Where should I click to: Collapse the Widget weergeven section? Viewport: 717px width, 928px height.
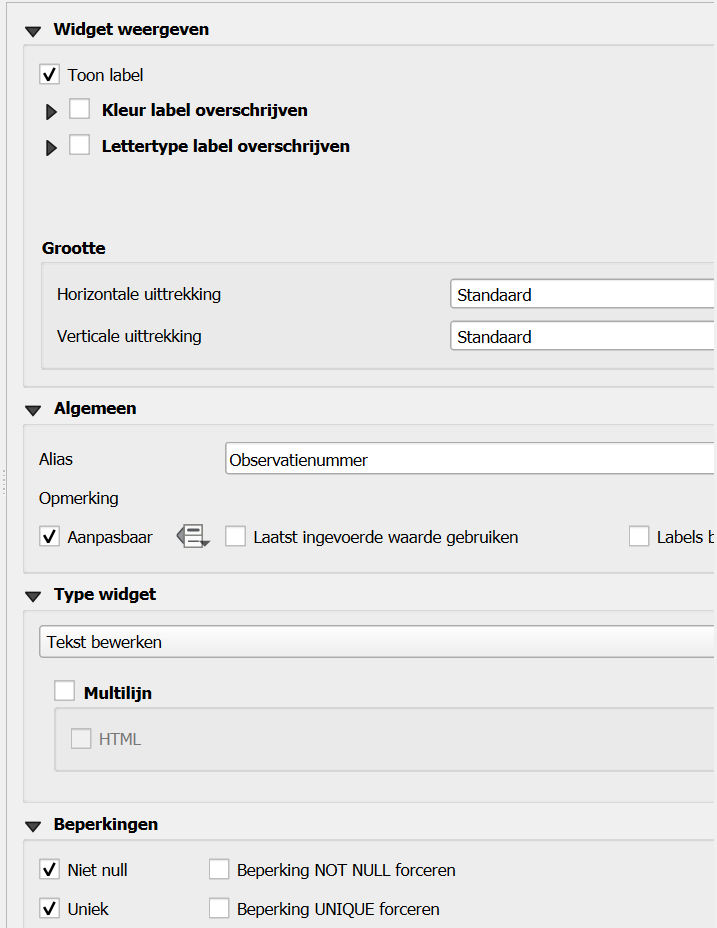pyautogui.click(x=34, y=30)
